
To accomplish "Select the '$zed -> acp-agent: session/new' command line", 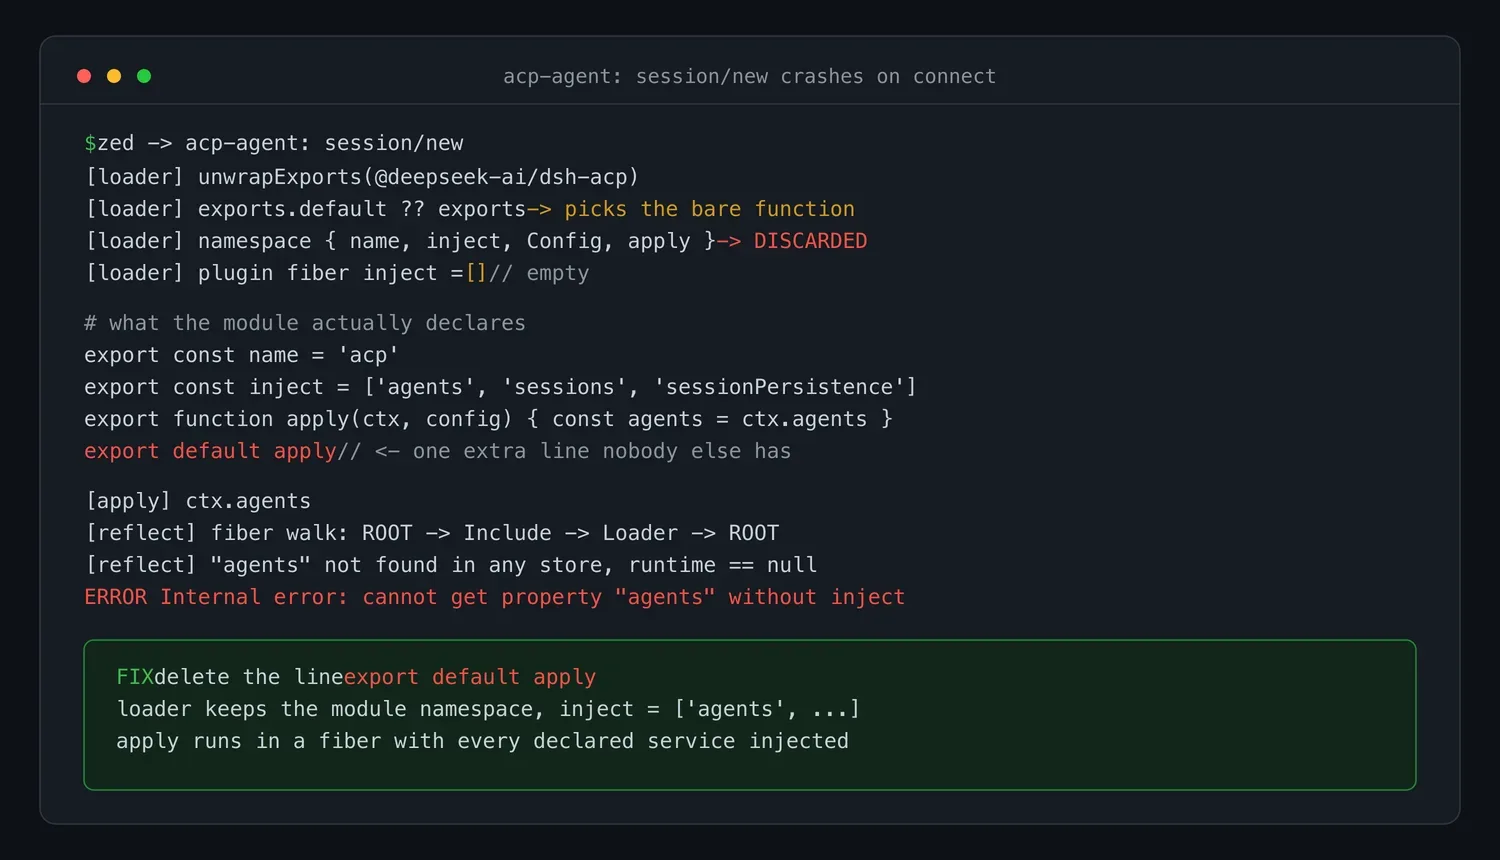I will coord(274,143).
